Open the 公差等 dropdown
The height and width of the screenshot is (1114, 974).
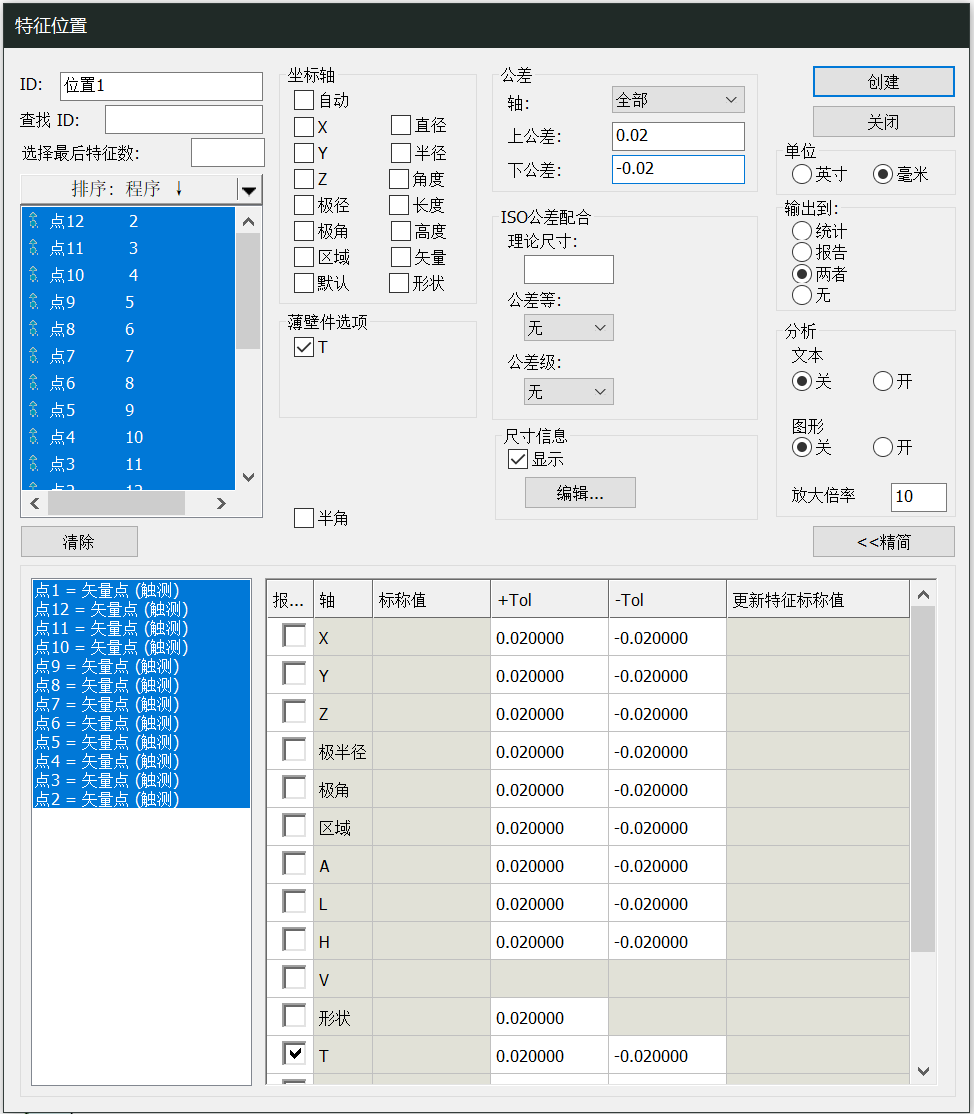click(x=568, y=327)
